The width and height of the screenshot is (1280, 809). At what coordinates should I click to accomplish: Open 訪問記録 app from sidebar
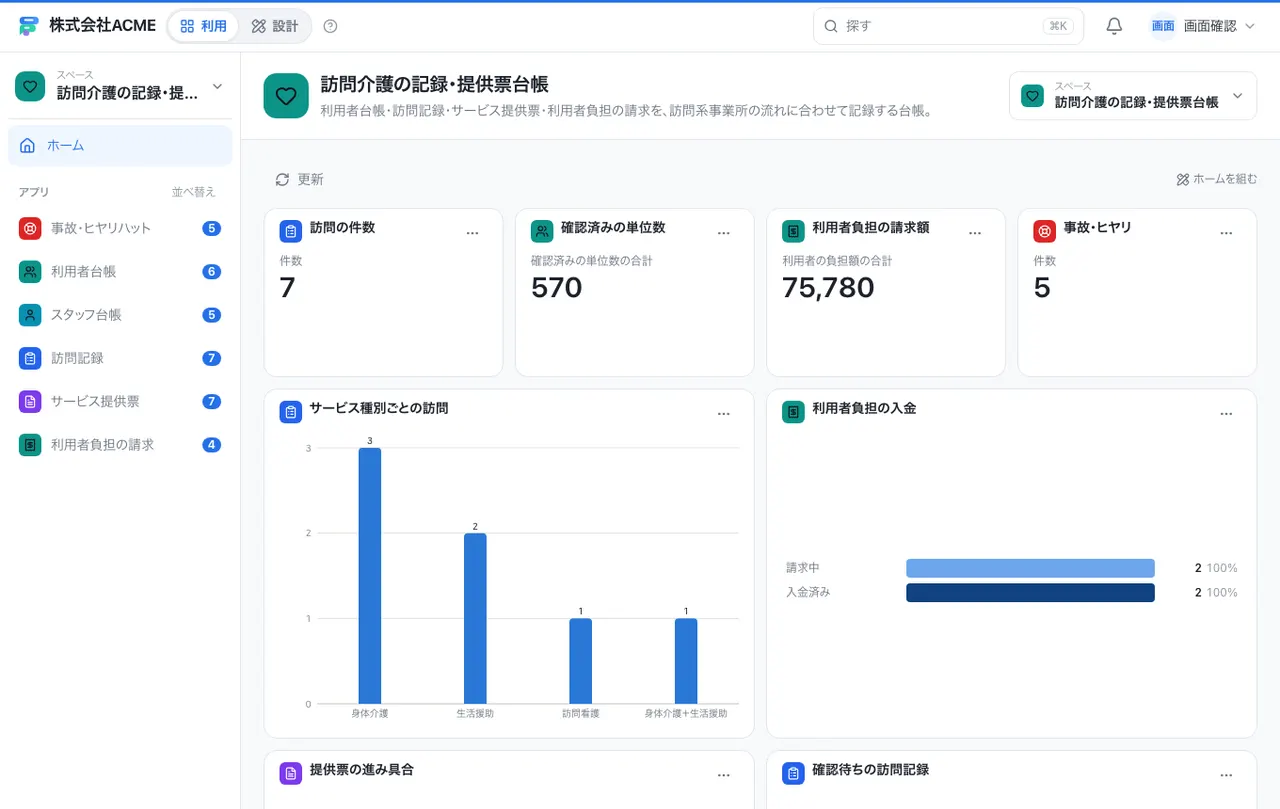[120, 357]
